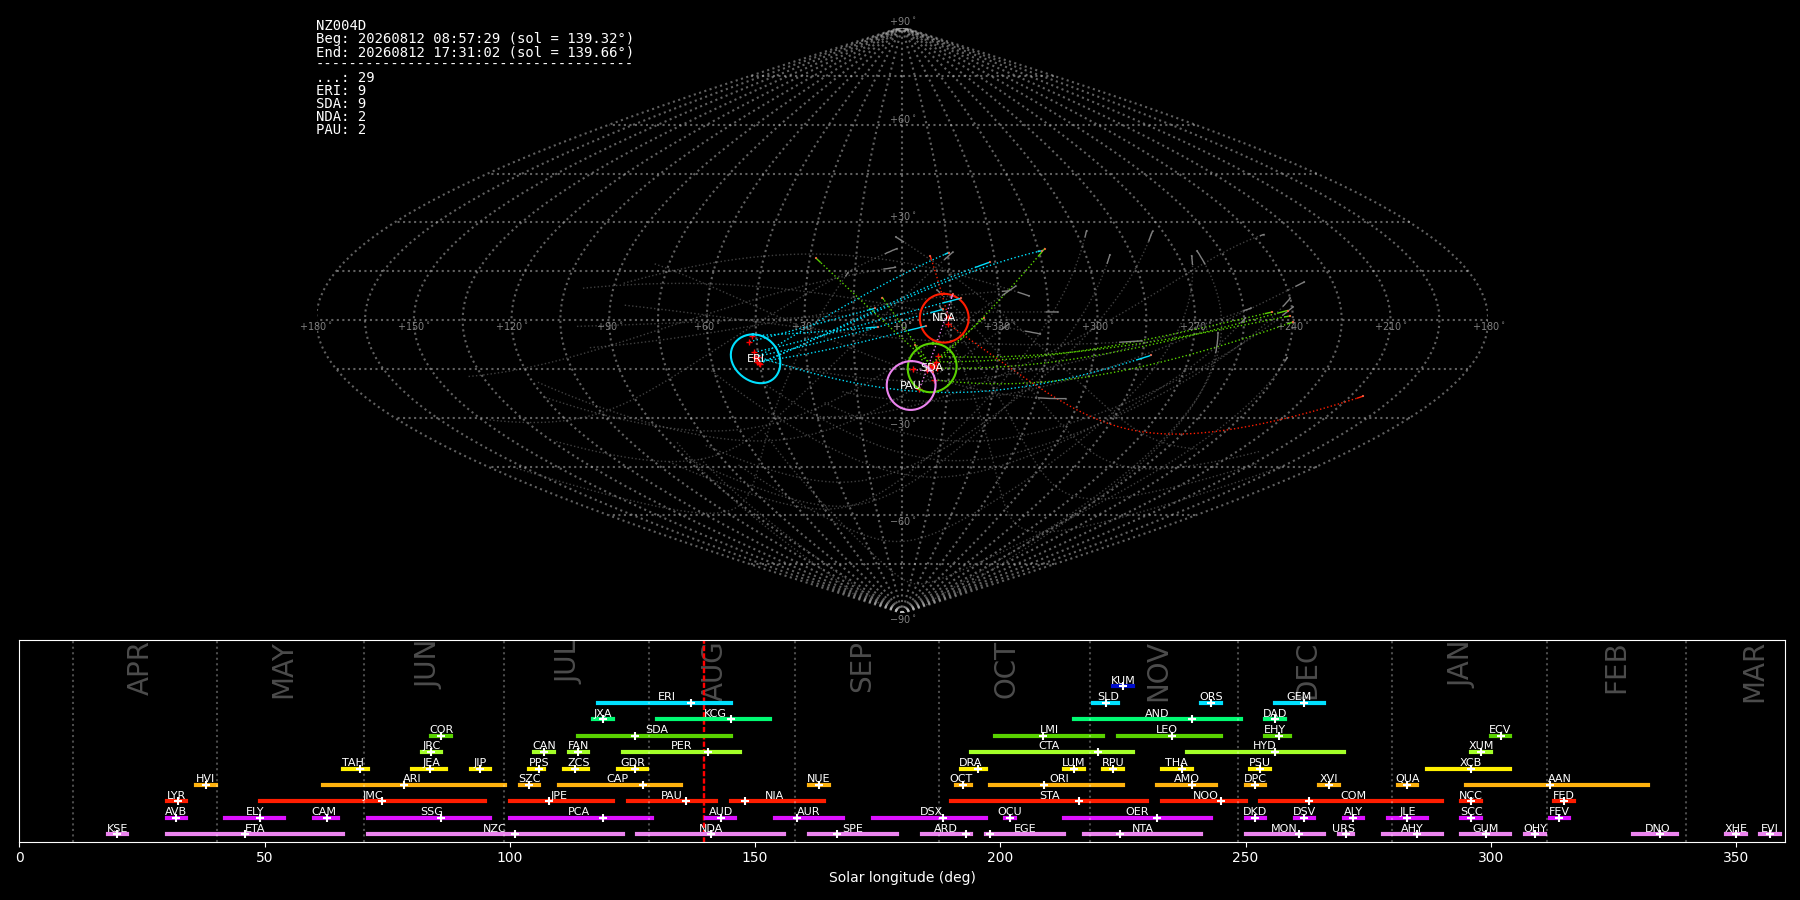Click the APR month label
Viewport: 1800px width, 900px height.
point(138,669)
